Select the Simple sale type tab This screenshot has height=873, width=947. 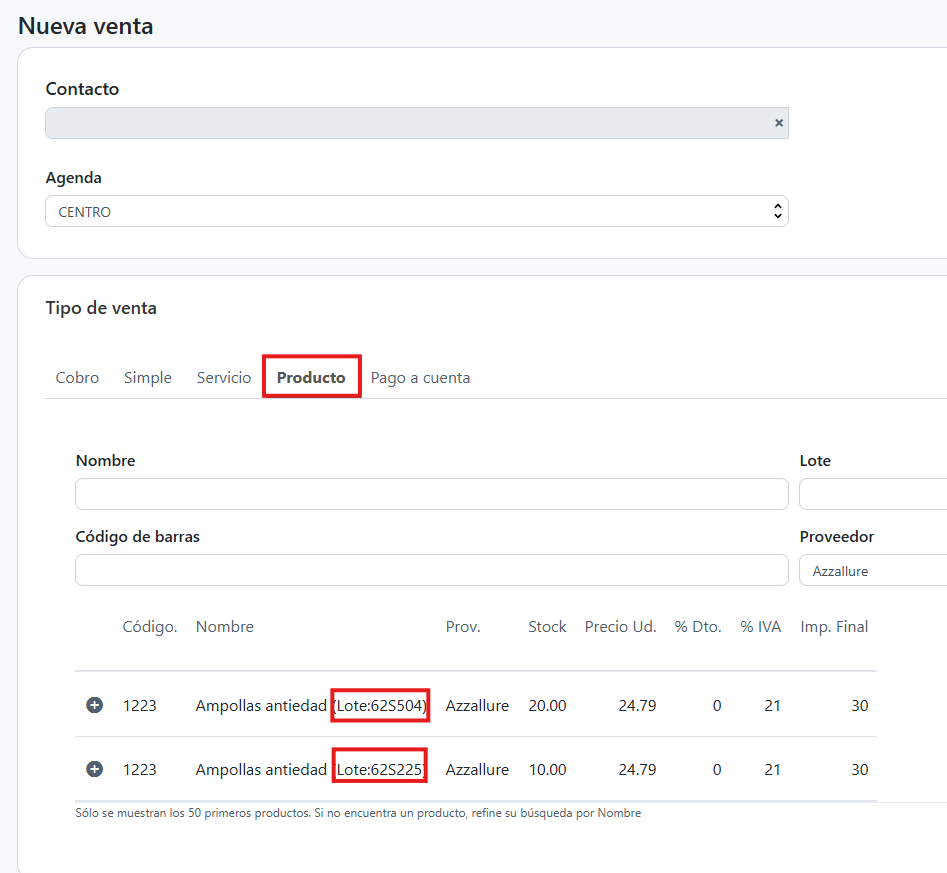tap(148, 378)
